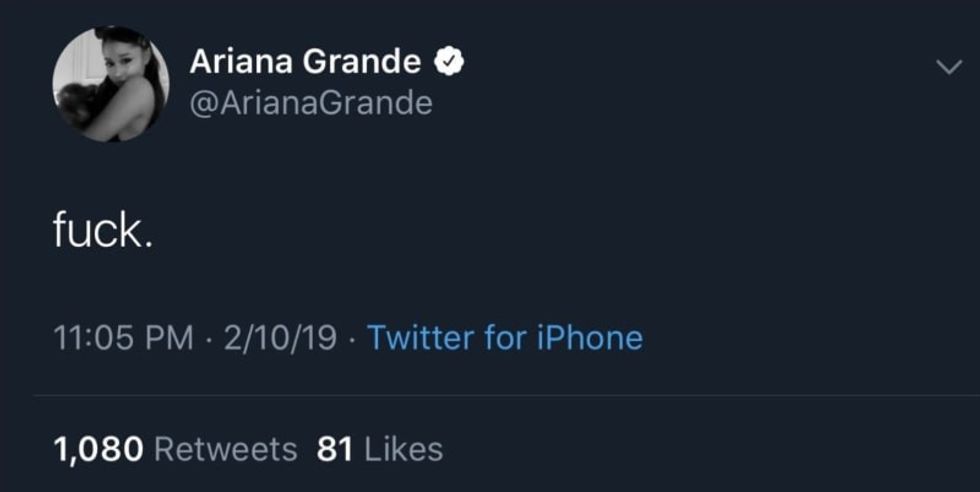Click the 1,080 retweet count number
Screen dimensions: 980x492
[x=99, y=449]
